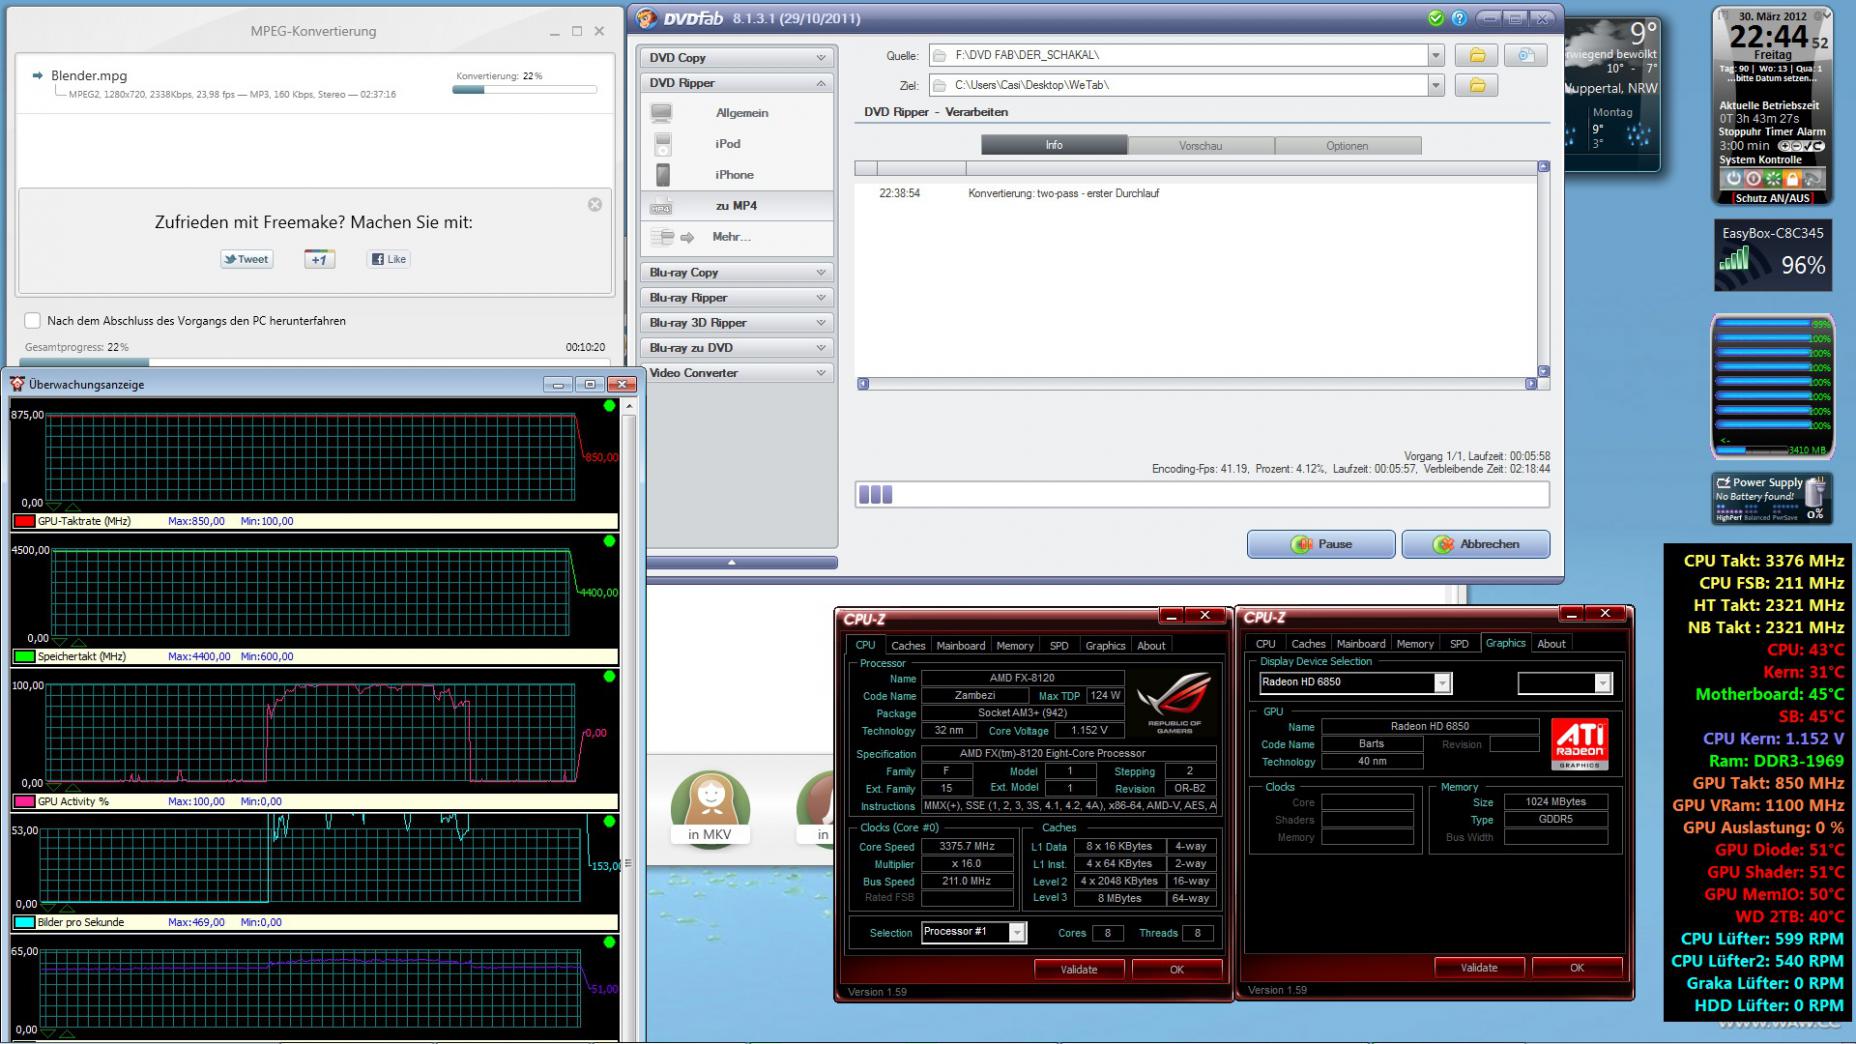Open SPD tab in the processor CPU-Z window

(x=1059, y=646)
